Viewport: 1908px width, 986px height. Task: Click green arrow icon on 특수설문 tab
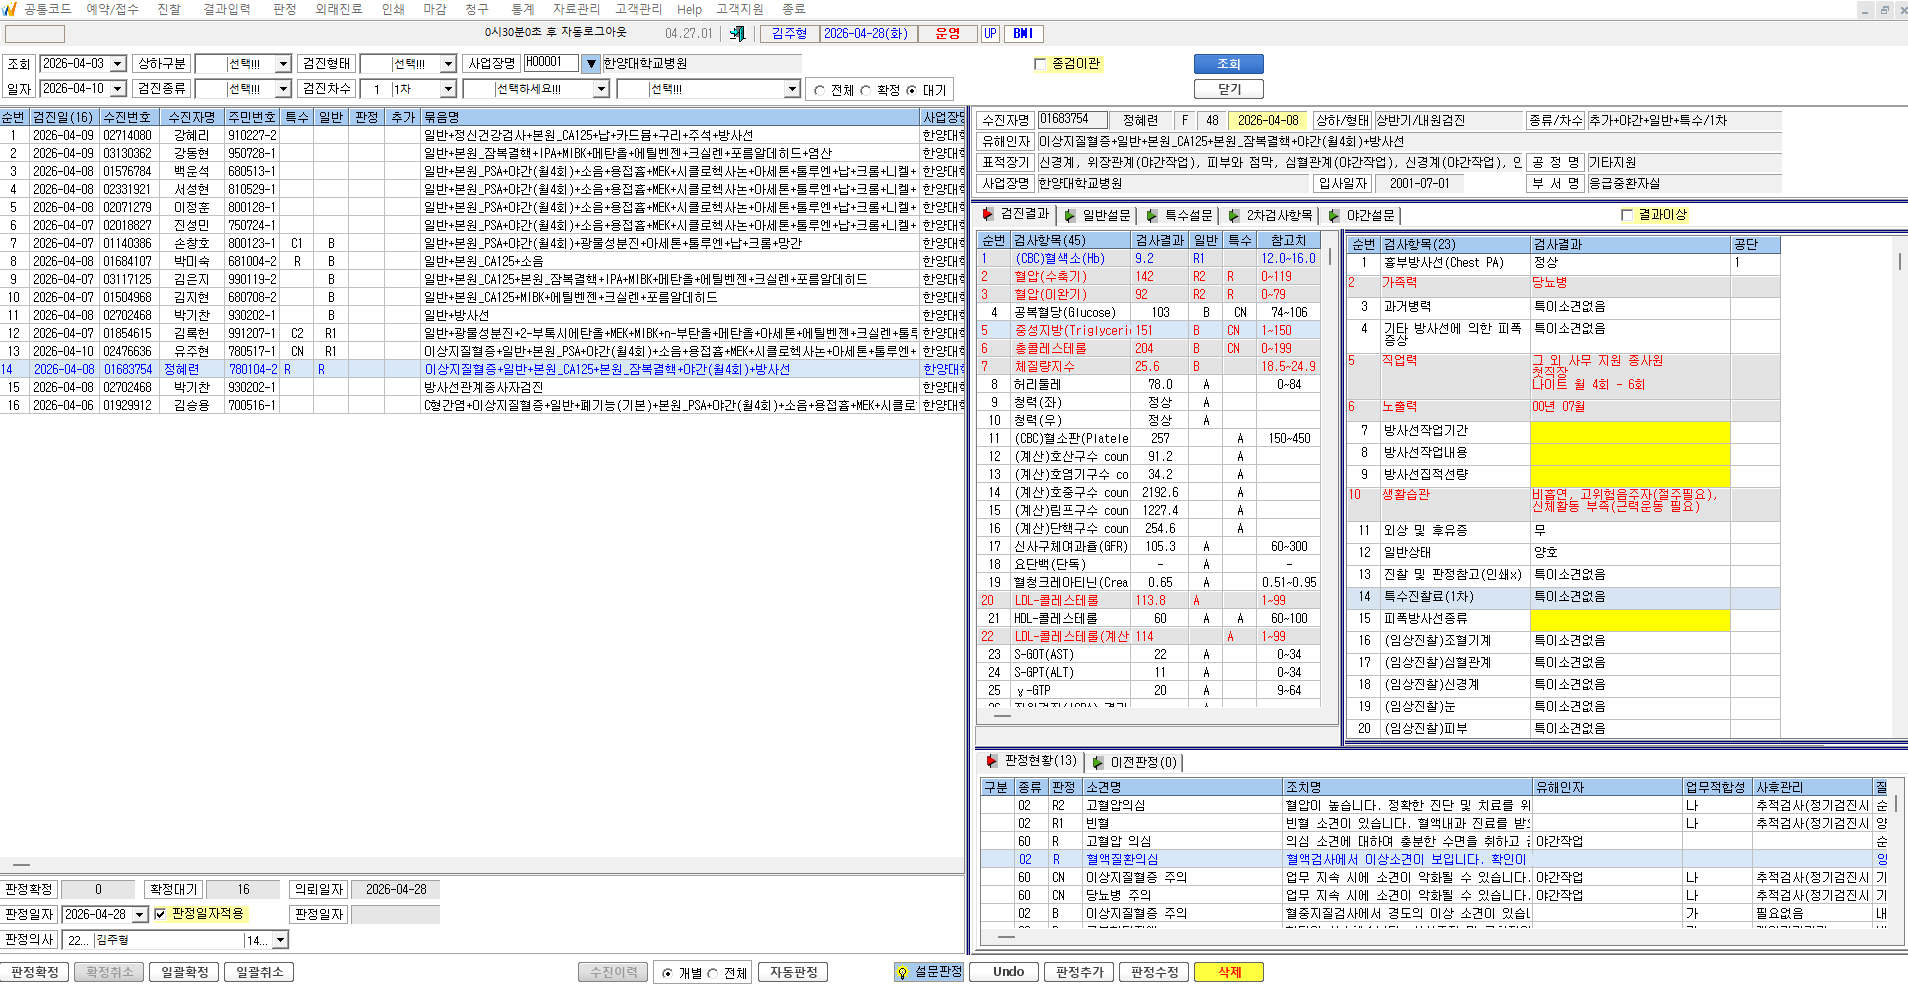[1152, 215]
